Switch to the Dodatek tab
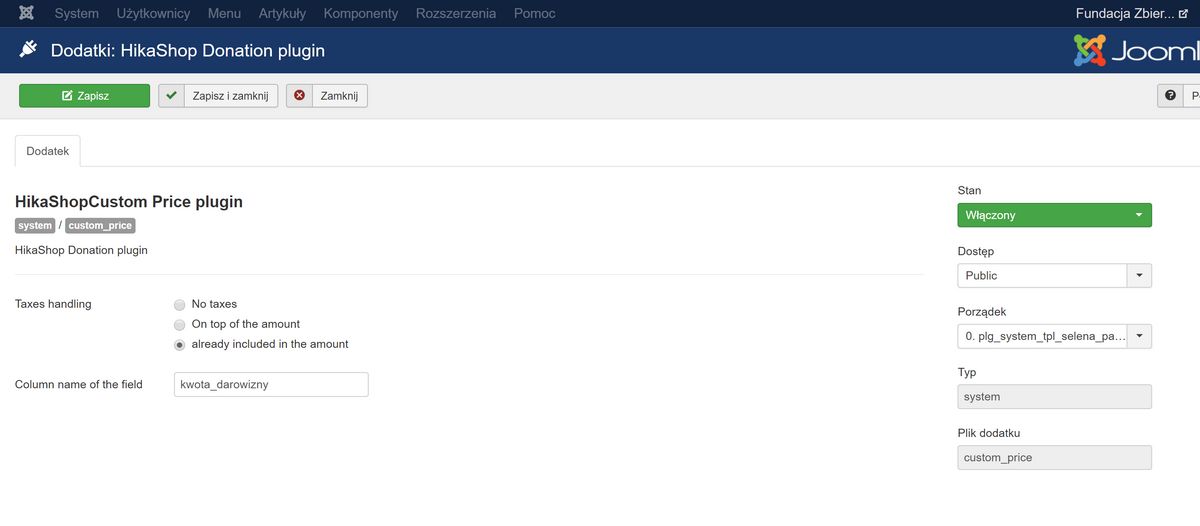Screen dimensions: 1200x526 (48, 150)
